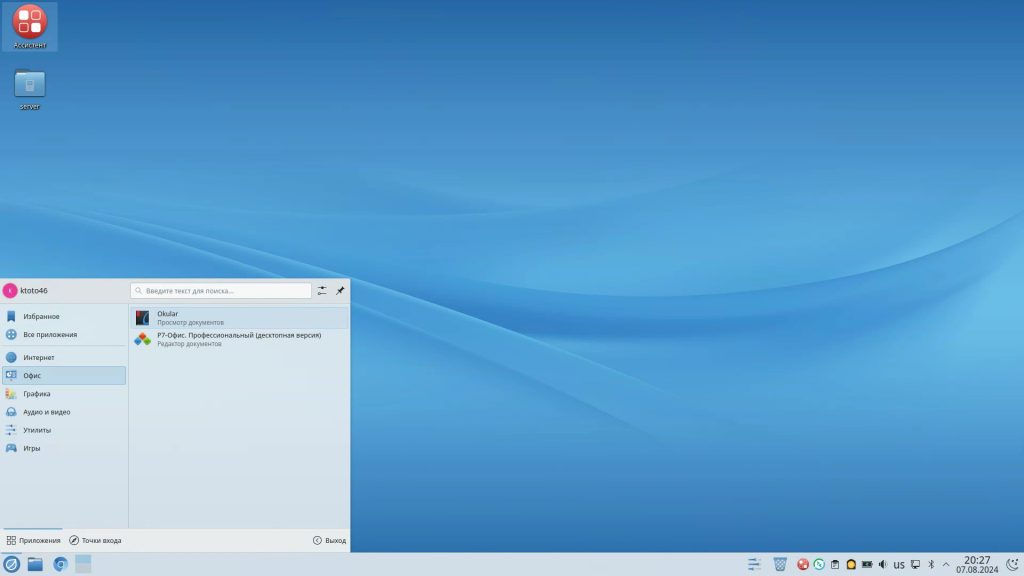Select Интернет category
This screenshot has width=1024, height=576.
pos(64,357)
